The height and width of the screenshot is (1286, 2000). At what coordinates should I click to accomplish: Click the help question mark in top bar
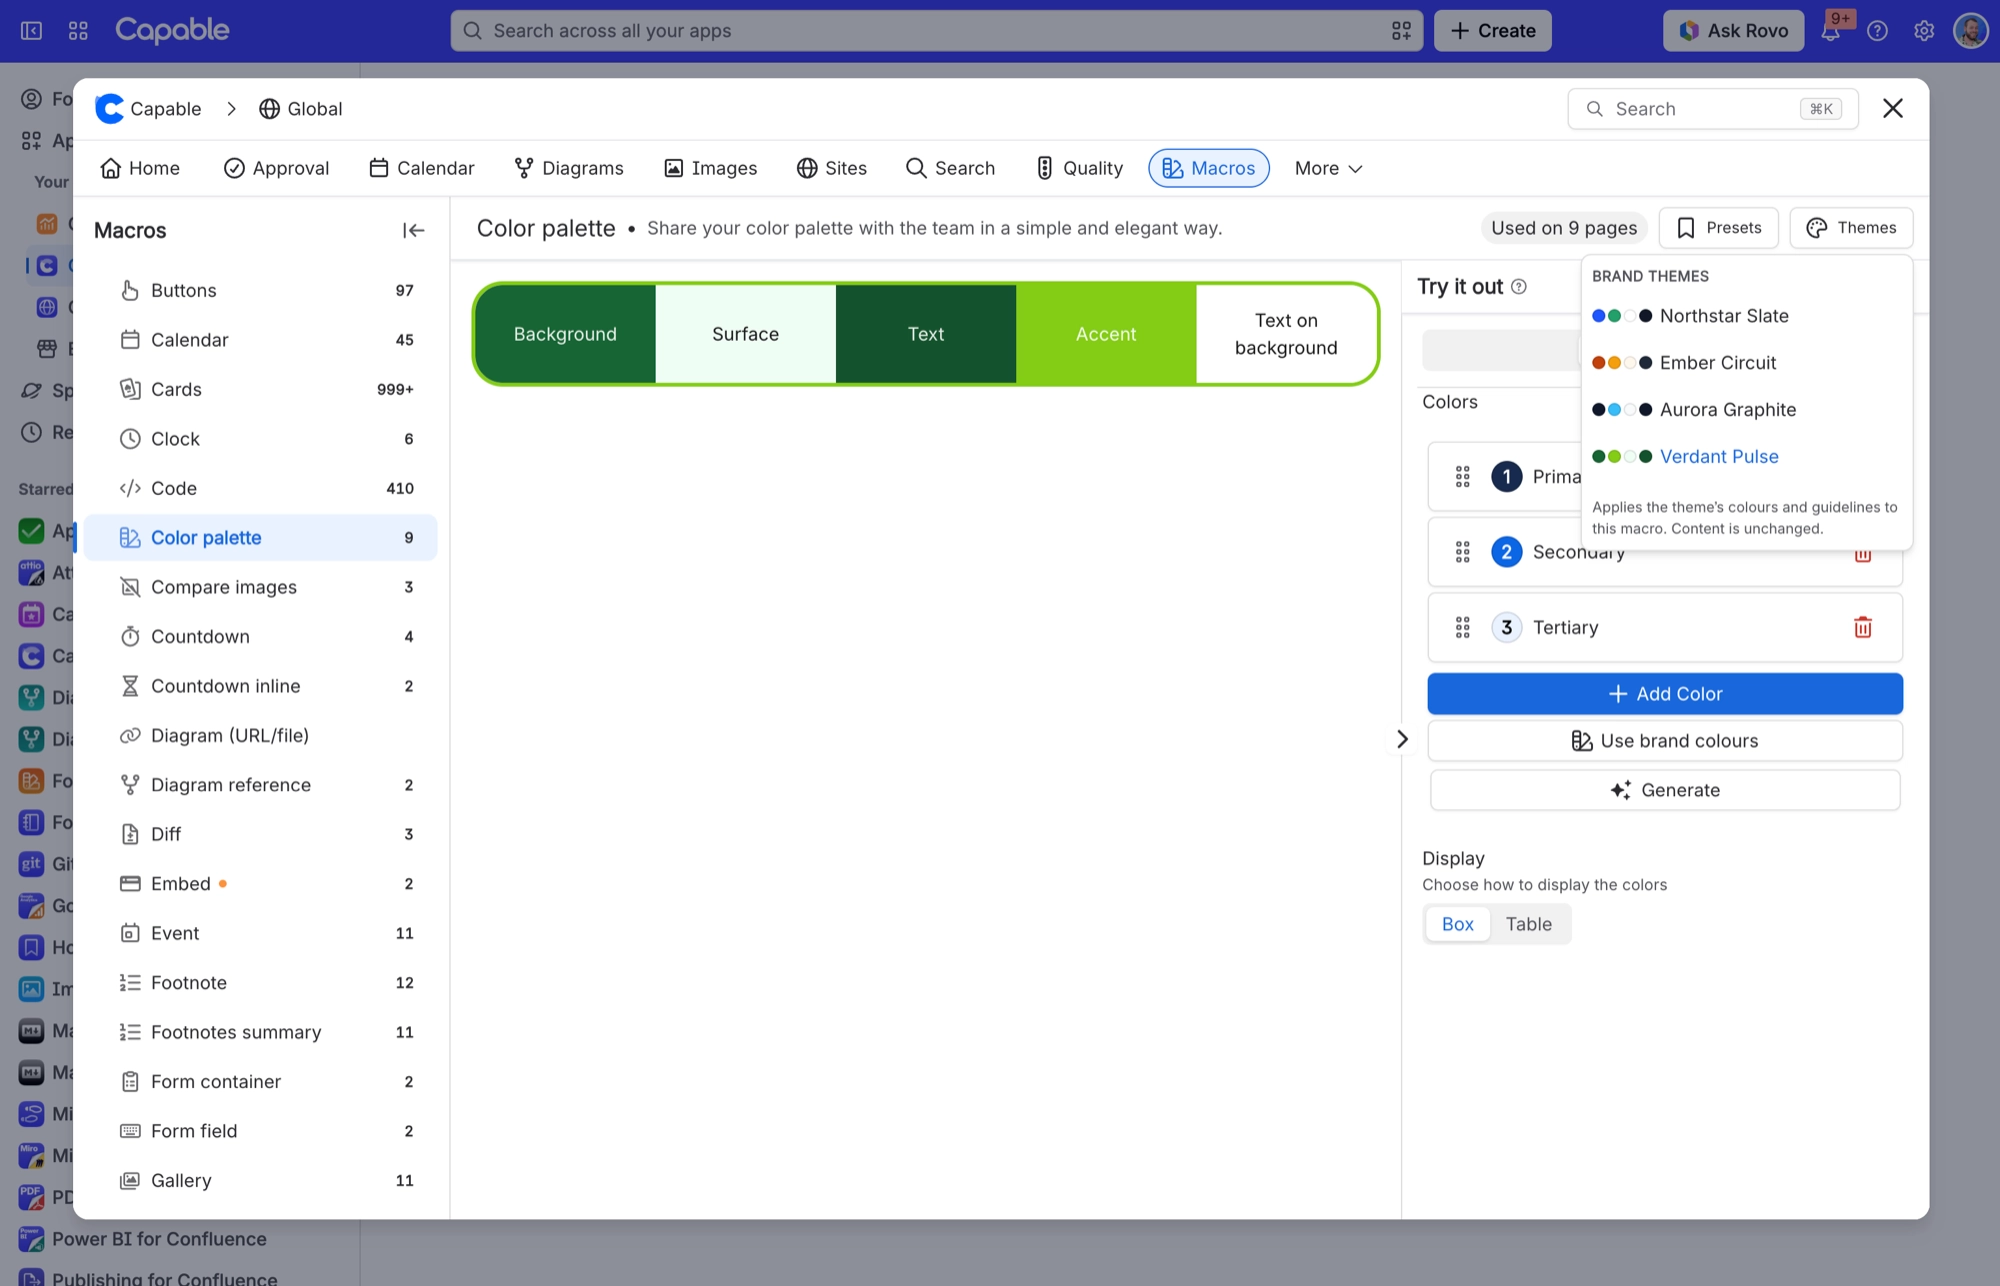pos(1877,31)
